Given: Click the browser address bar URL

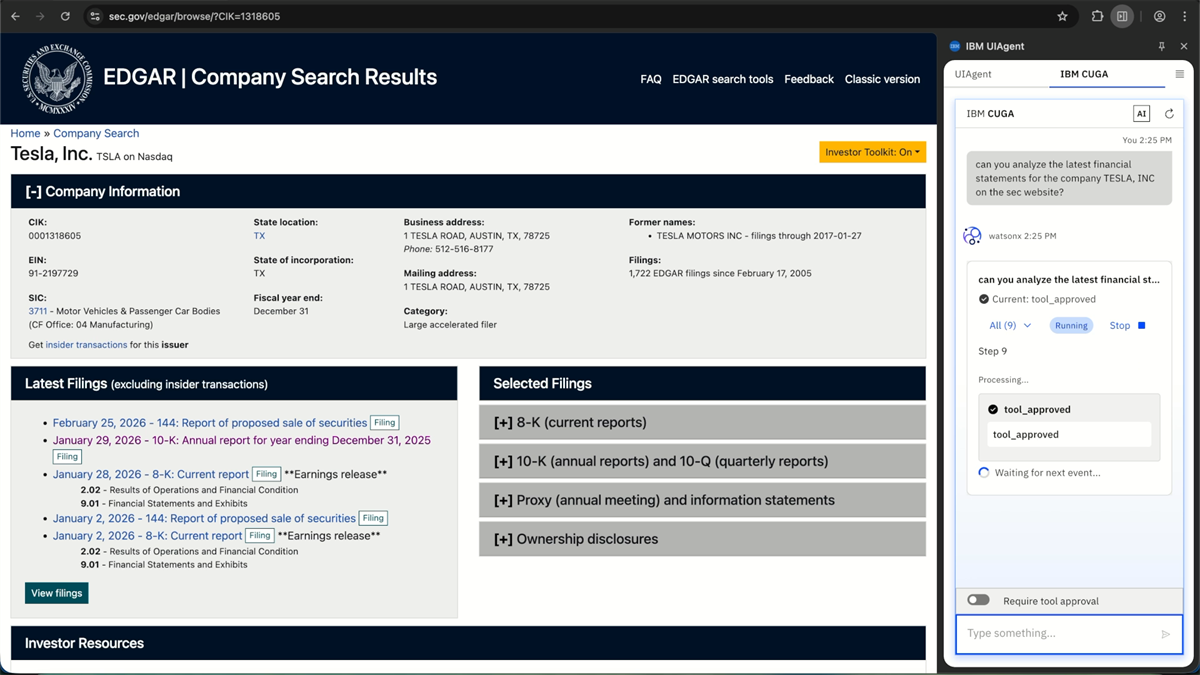Looking at the screenshot, I should (193, 16).
